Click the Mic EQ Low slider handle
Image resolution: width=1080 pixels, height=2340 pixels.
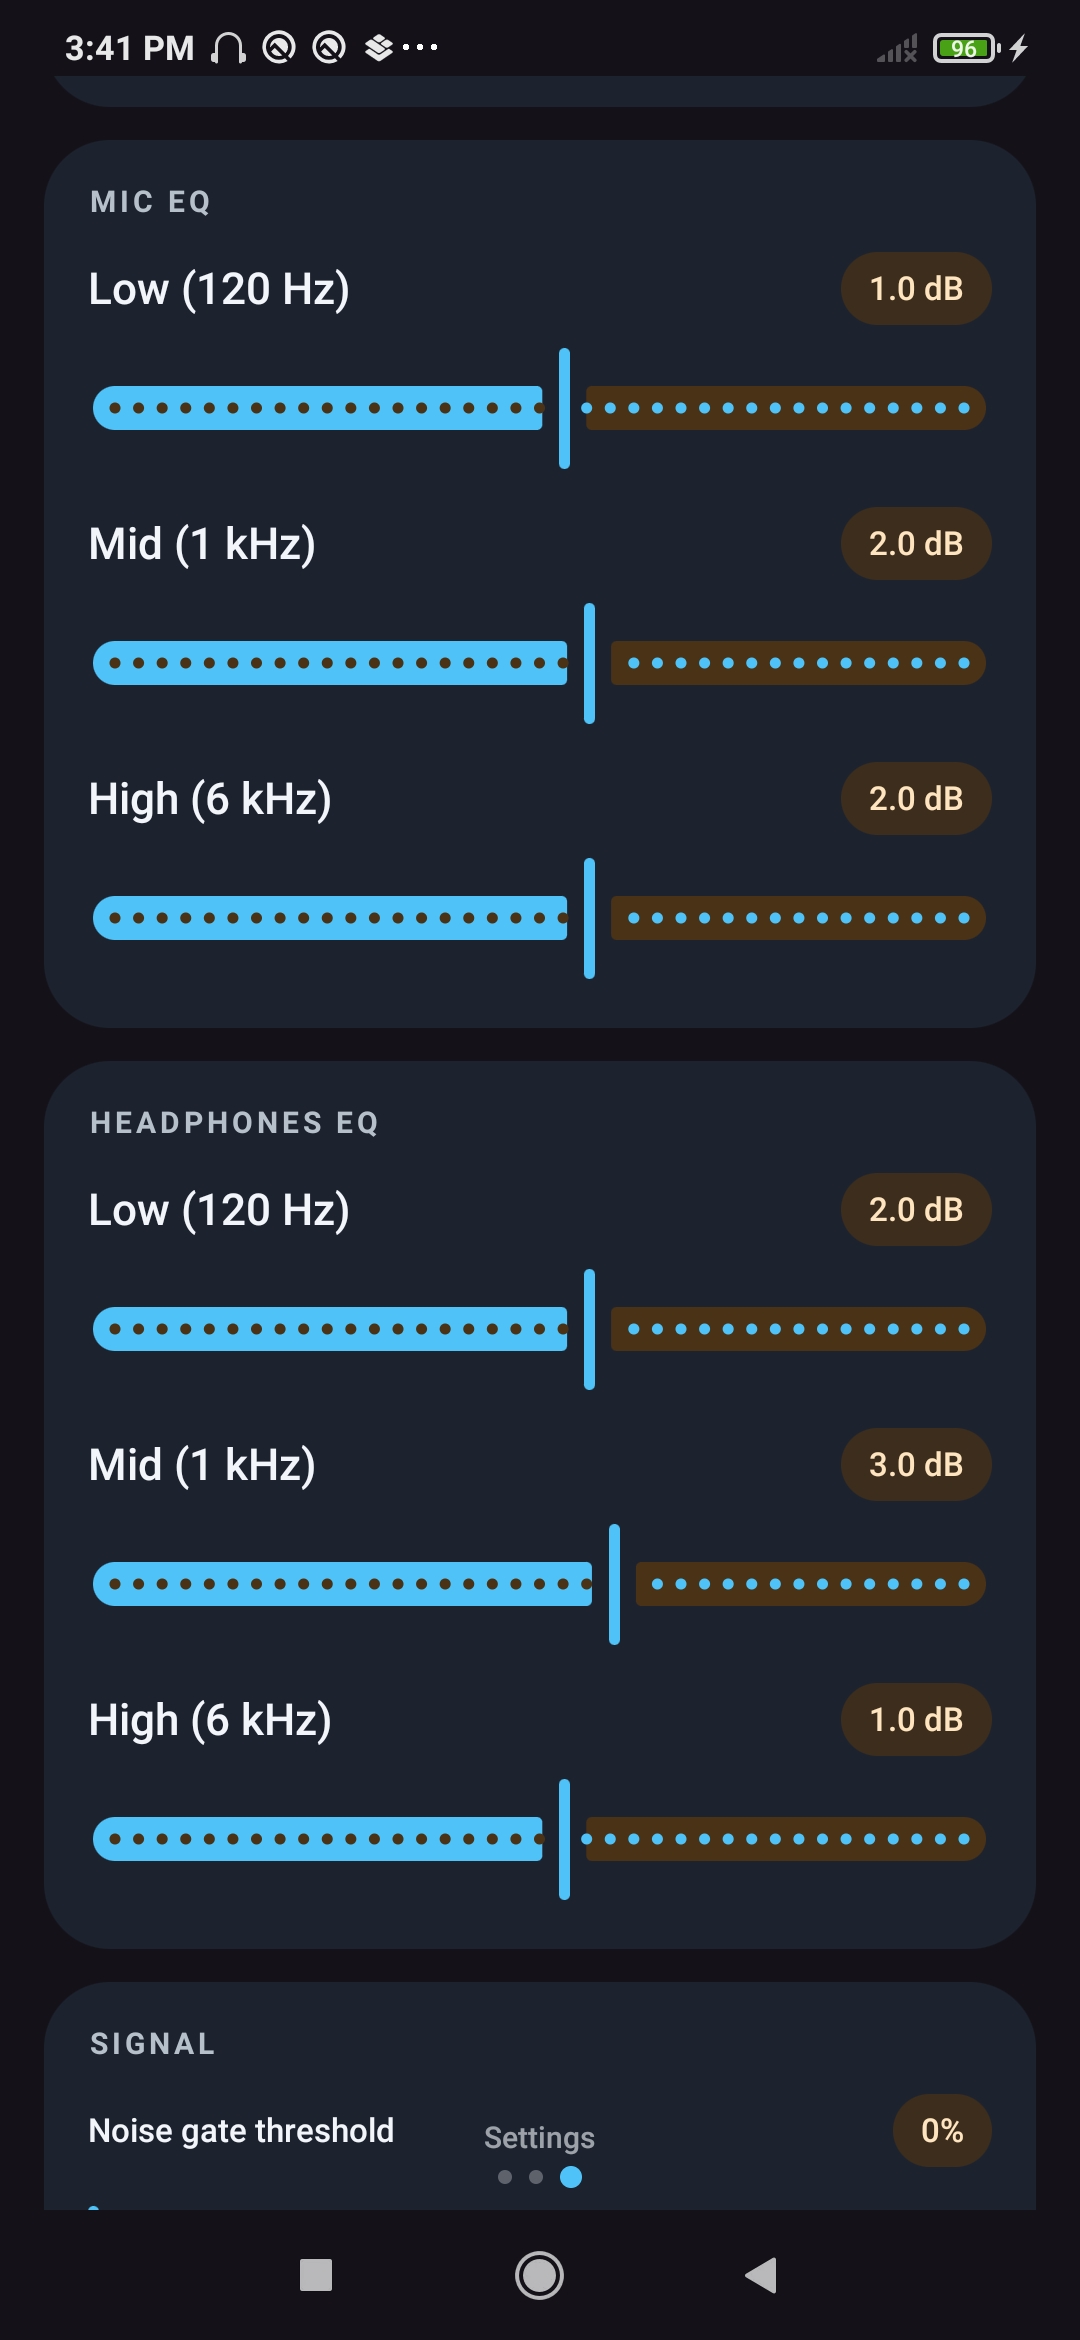click(x=565, y=408)
